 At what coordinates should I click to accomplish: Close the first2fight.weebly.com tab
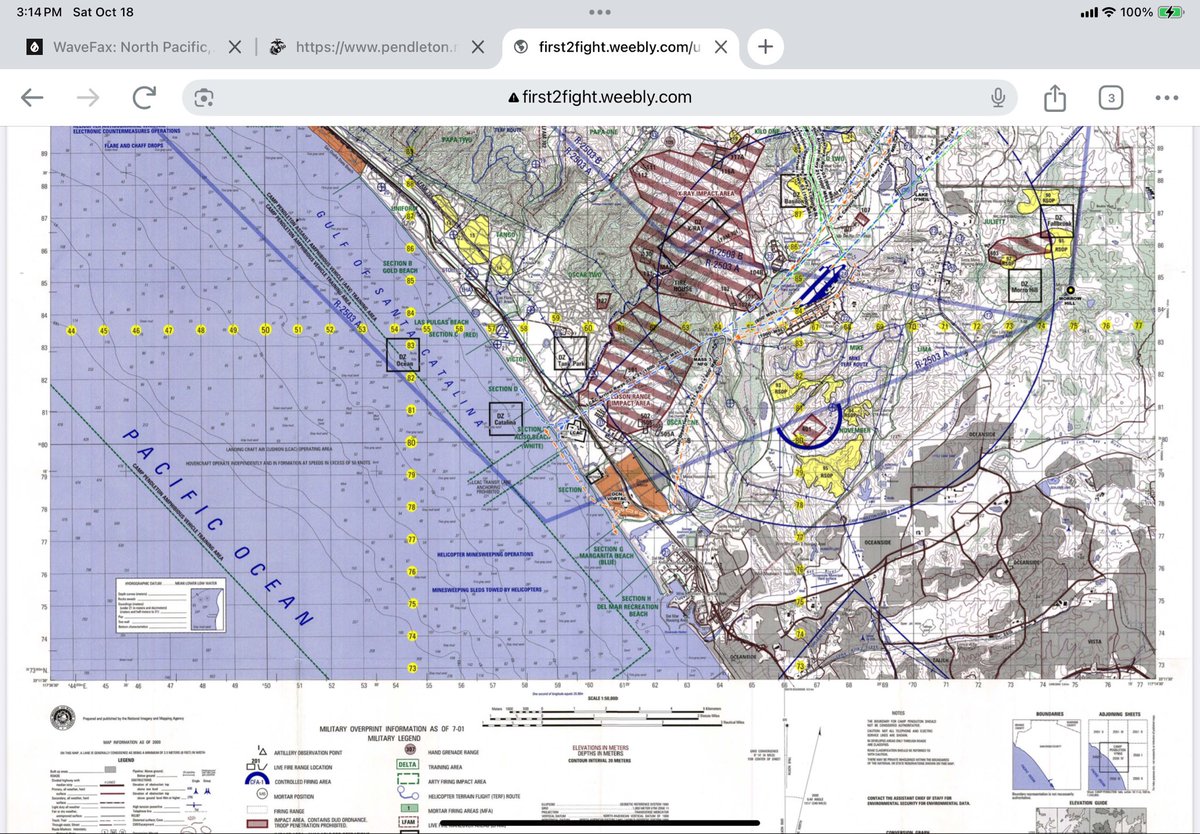[x=722, y=46]
